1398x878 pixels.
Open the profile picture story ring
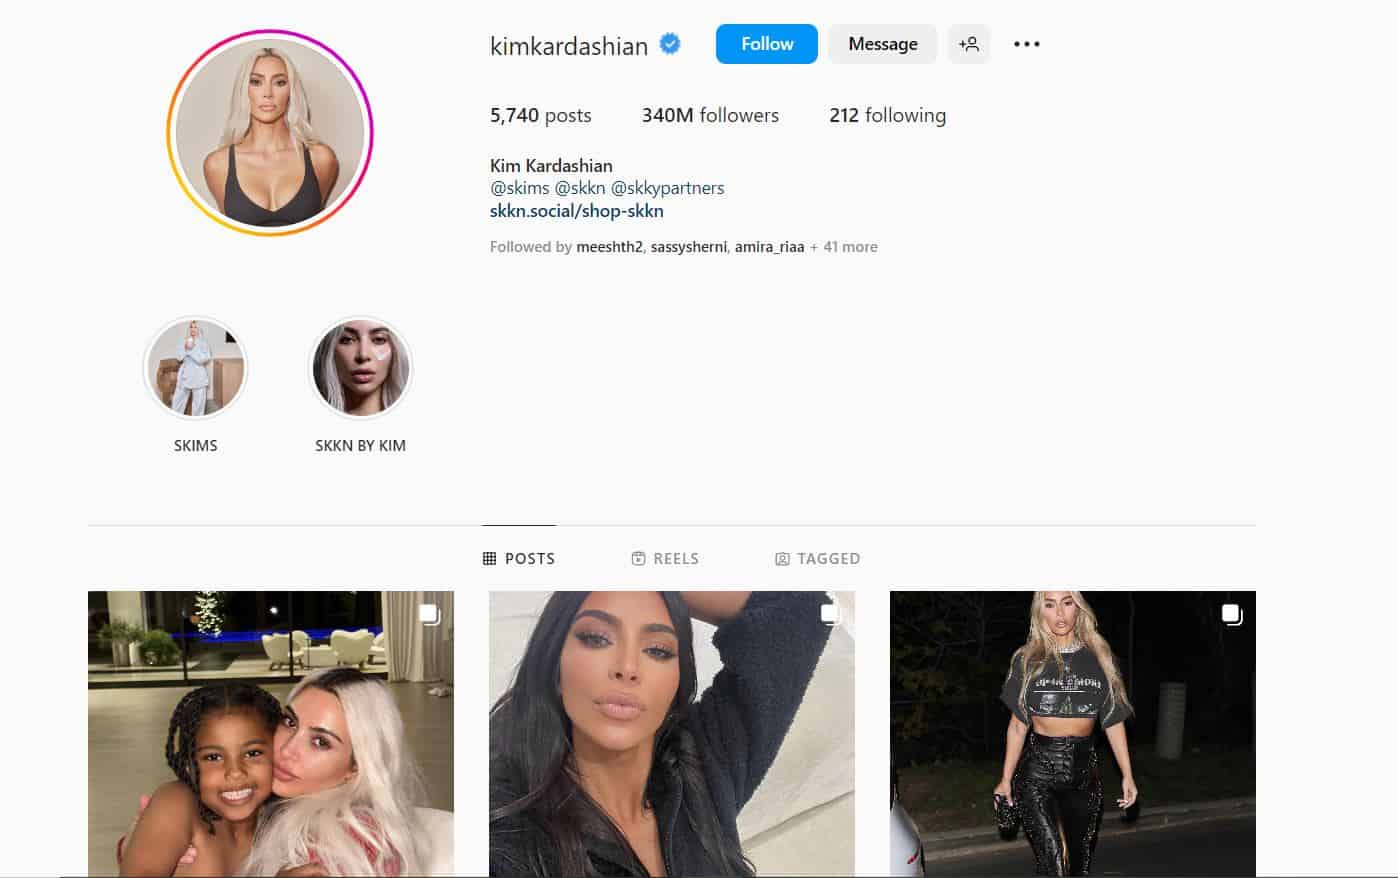(x=270, y=133)
